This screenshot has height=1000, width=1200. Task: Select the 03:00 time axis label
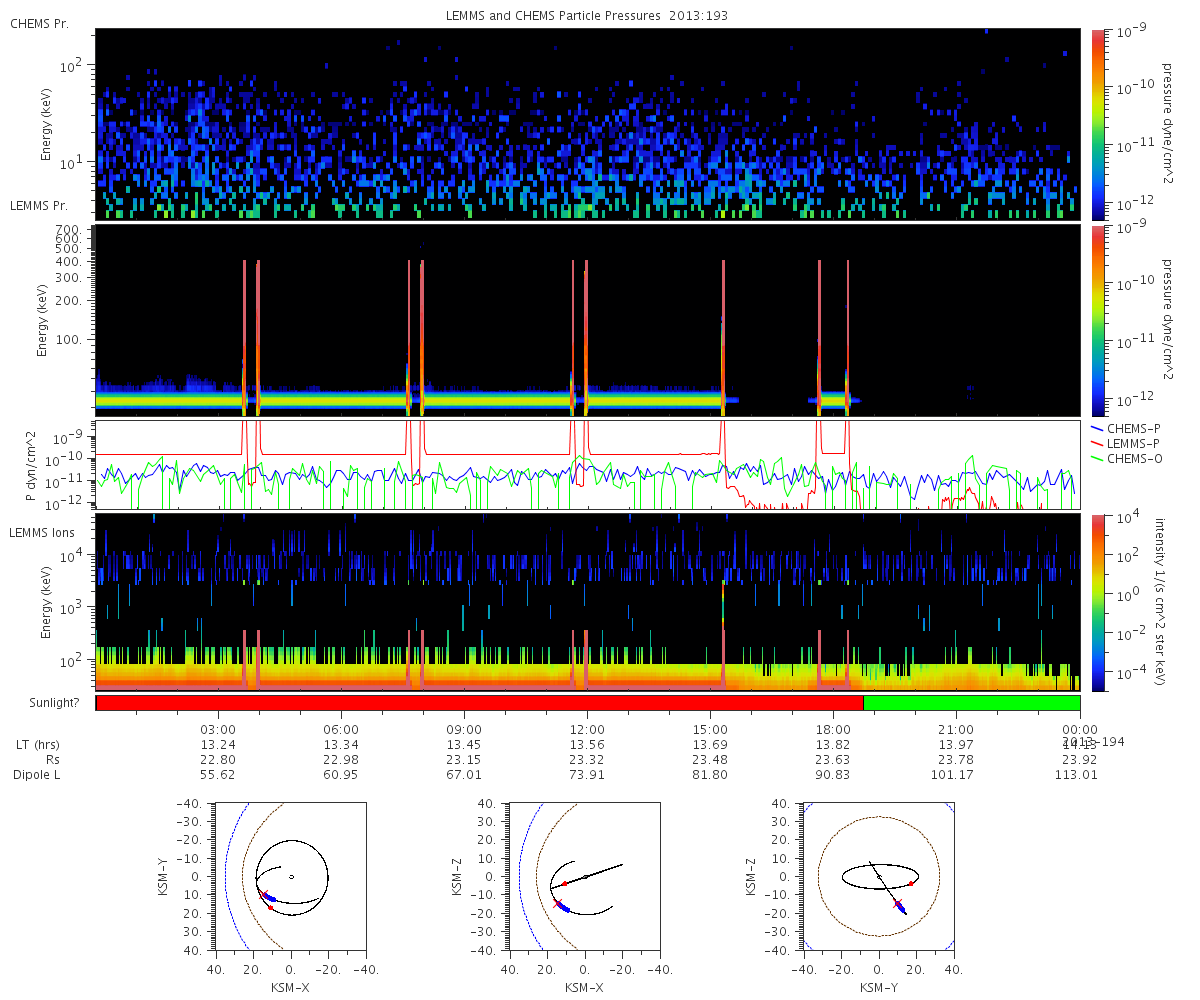[218, 730]
